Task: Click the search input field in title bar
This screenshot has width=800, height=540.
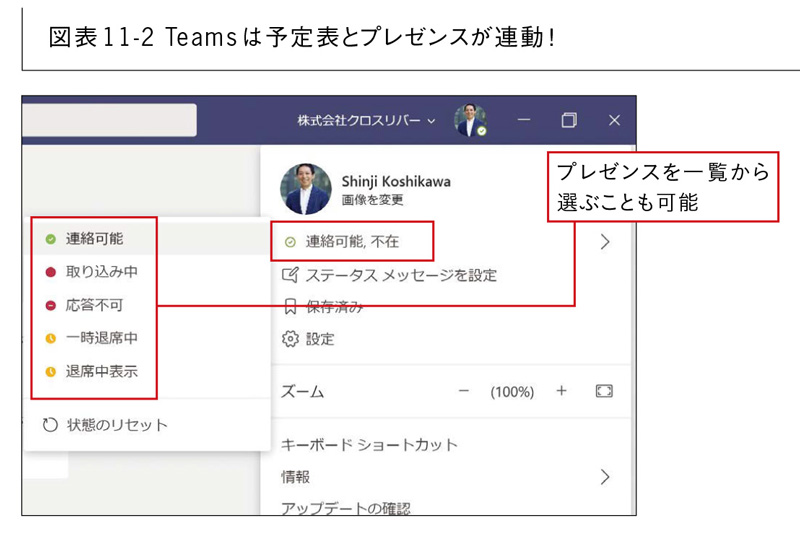Action: pyautogui.click(x=109, y=120)
